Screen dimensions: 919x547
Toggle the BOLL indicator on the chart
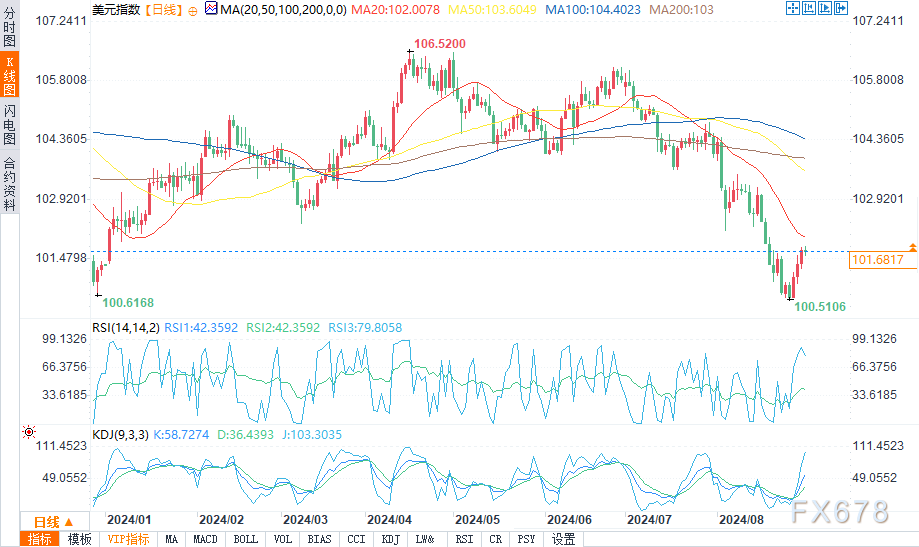coord(244,539)
